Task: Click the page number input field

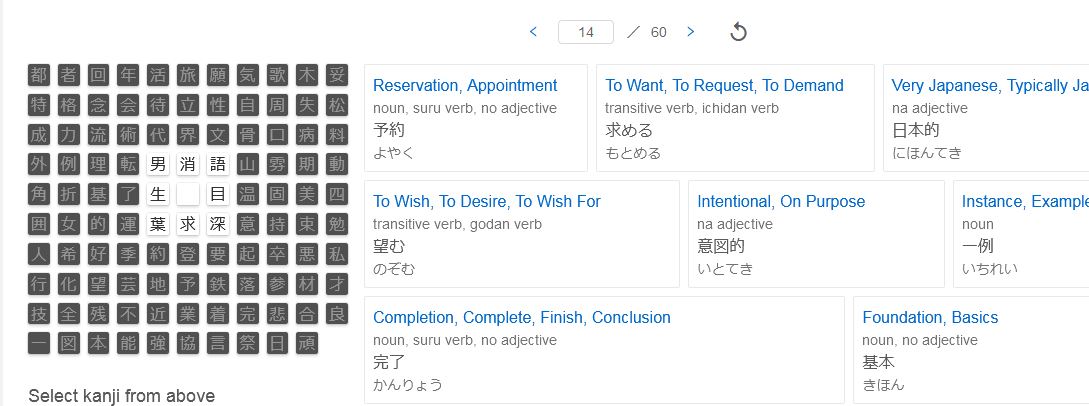Action: click(x=586, y=32)
